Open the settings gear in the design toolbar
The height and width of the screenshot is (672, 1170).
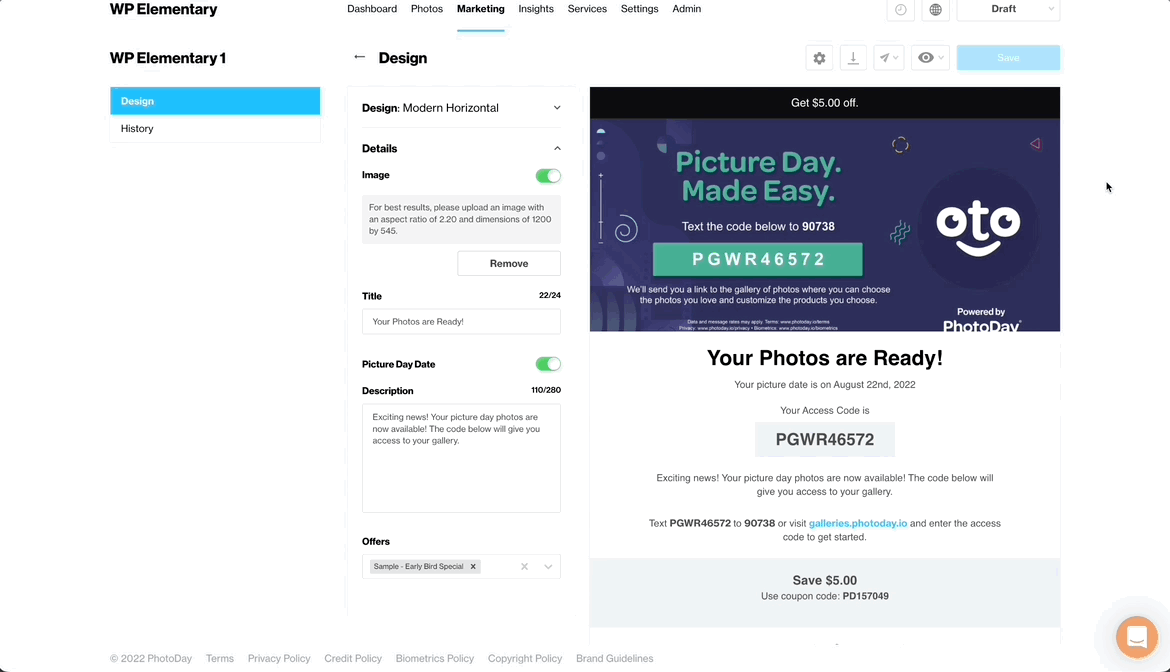point(819,58)
